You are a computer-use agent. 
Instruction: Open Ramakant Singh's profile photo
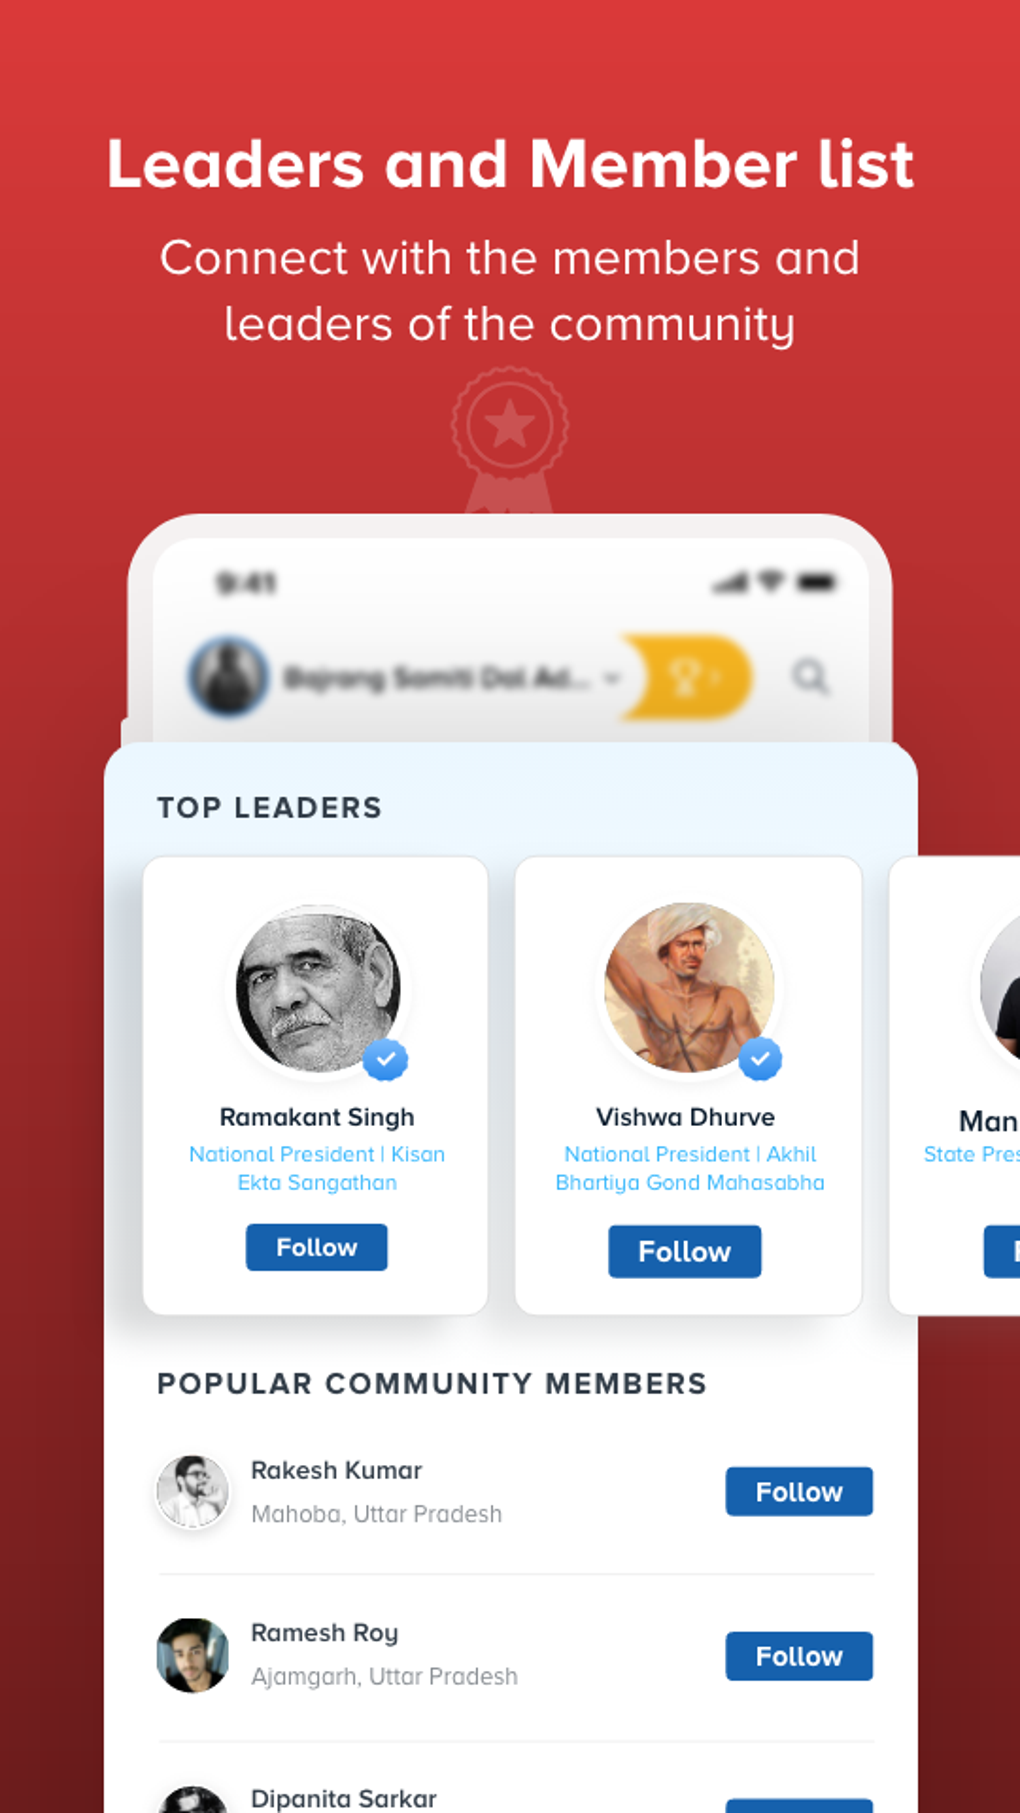click(x=318, y=989)
